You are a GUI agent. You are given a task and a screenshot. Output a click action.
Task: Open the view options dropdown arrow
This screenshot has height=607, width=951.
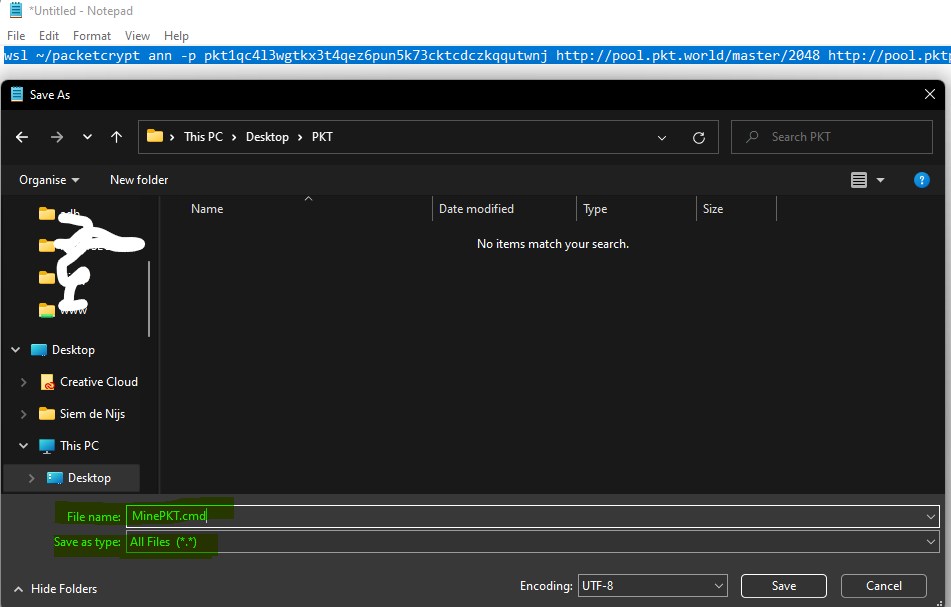tap(881, 180)
